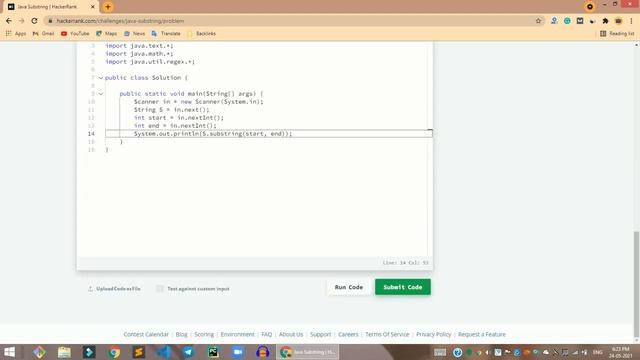Open the Contest Calendar footer link
This screenshot has height=360, width=640.
146,334
